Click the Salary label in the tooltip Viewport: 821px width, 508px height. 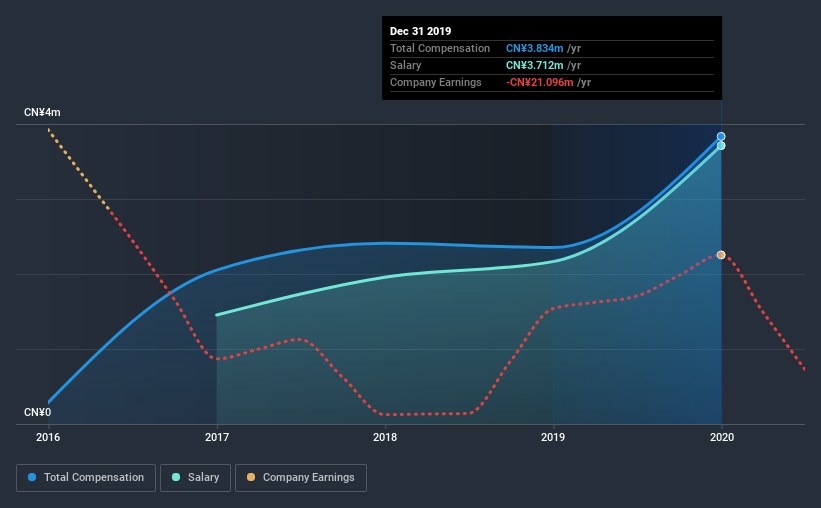(x=405, y=65)
